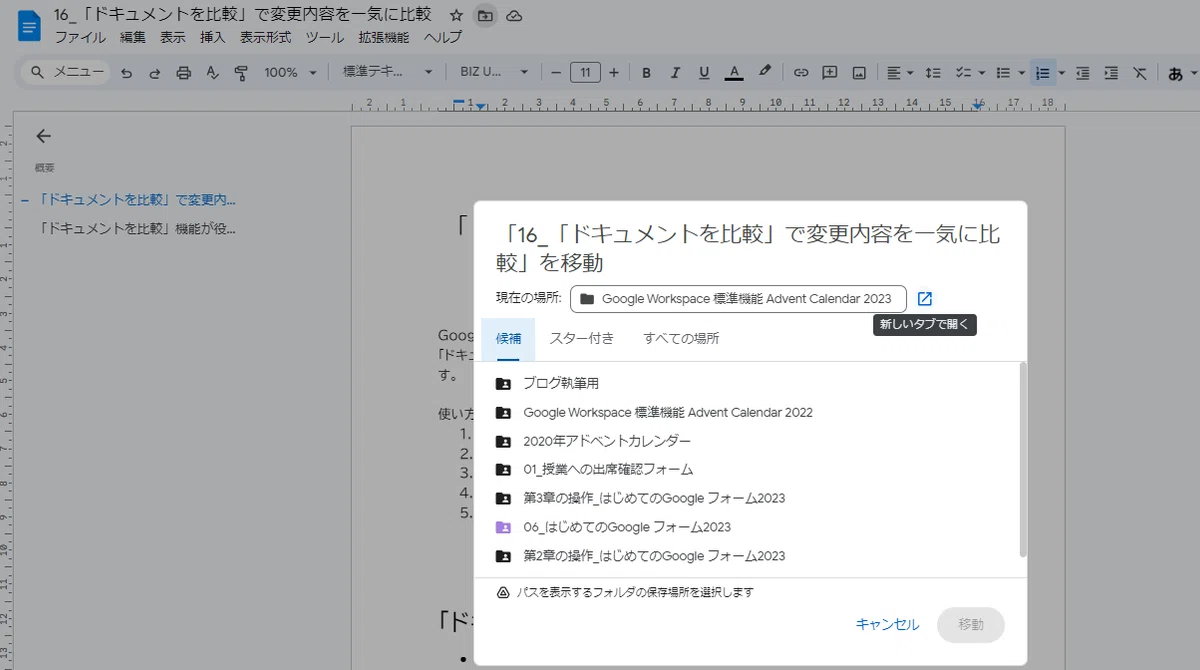Screen dimensions: 1200x670
Task: Check the cloud save status icon
Action: point(514,16)
